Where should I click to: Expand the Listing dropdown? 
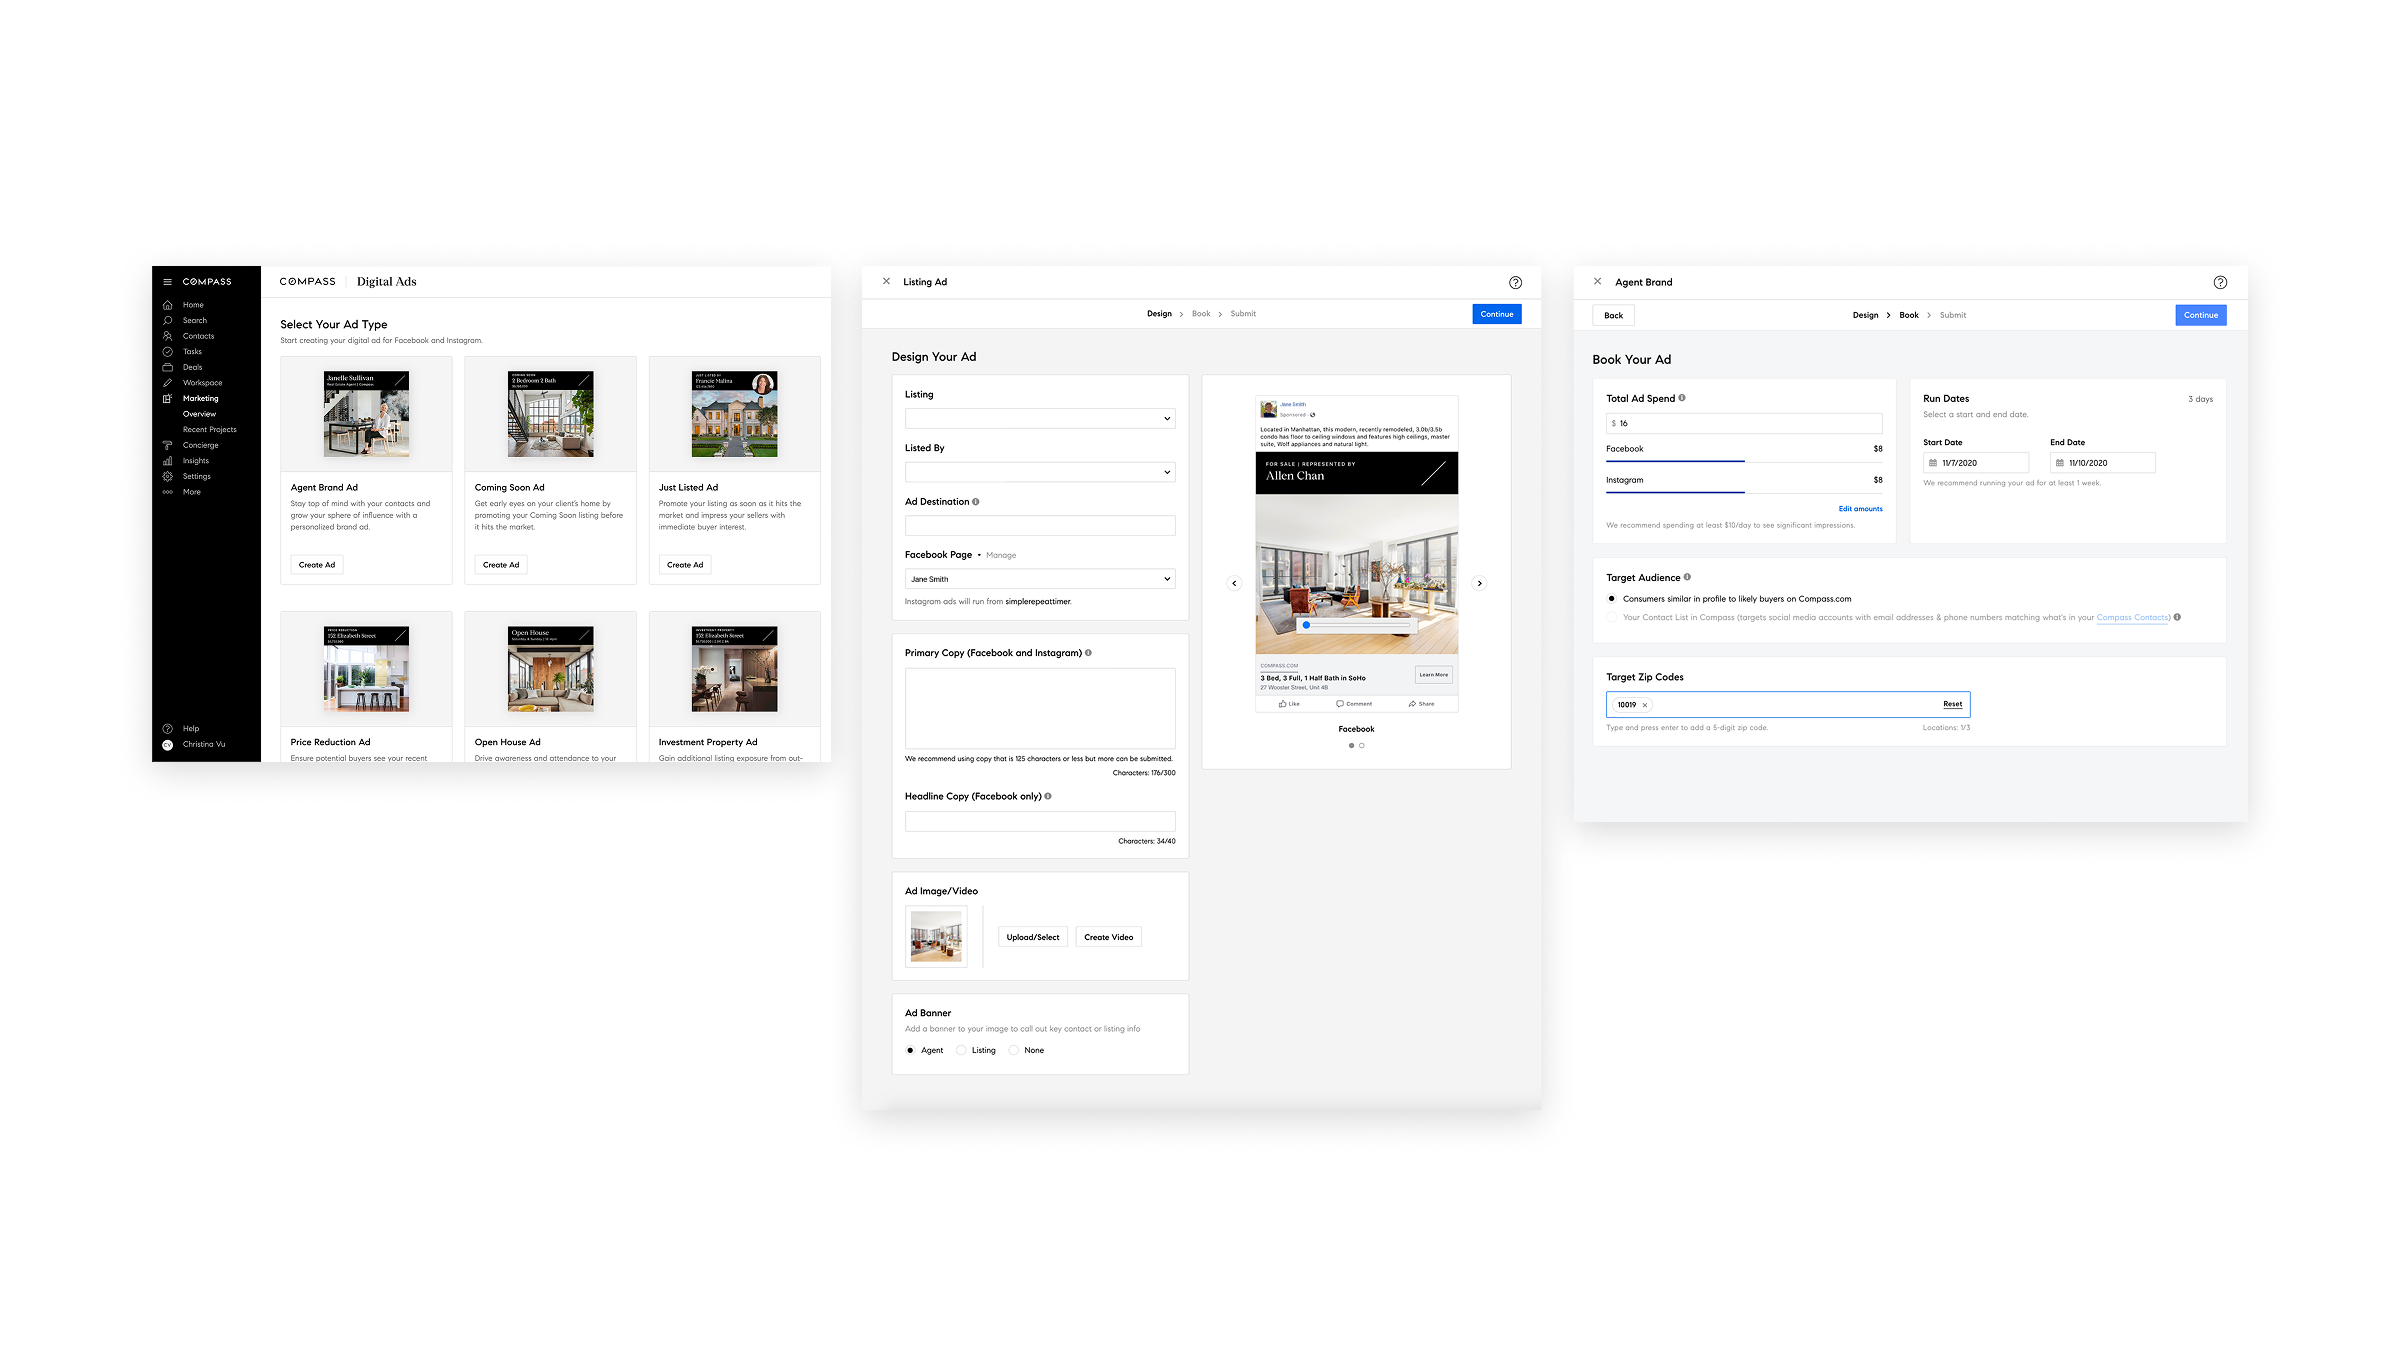click(x=1040, y=419)
